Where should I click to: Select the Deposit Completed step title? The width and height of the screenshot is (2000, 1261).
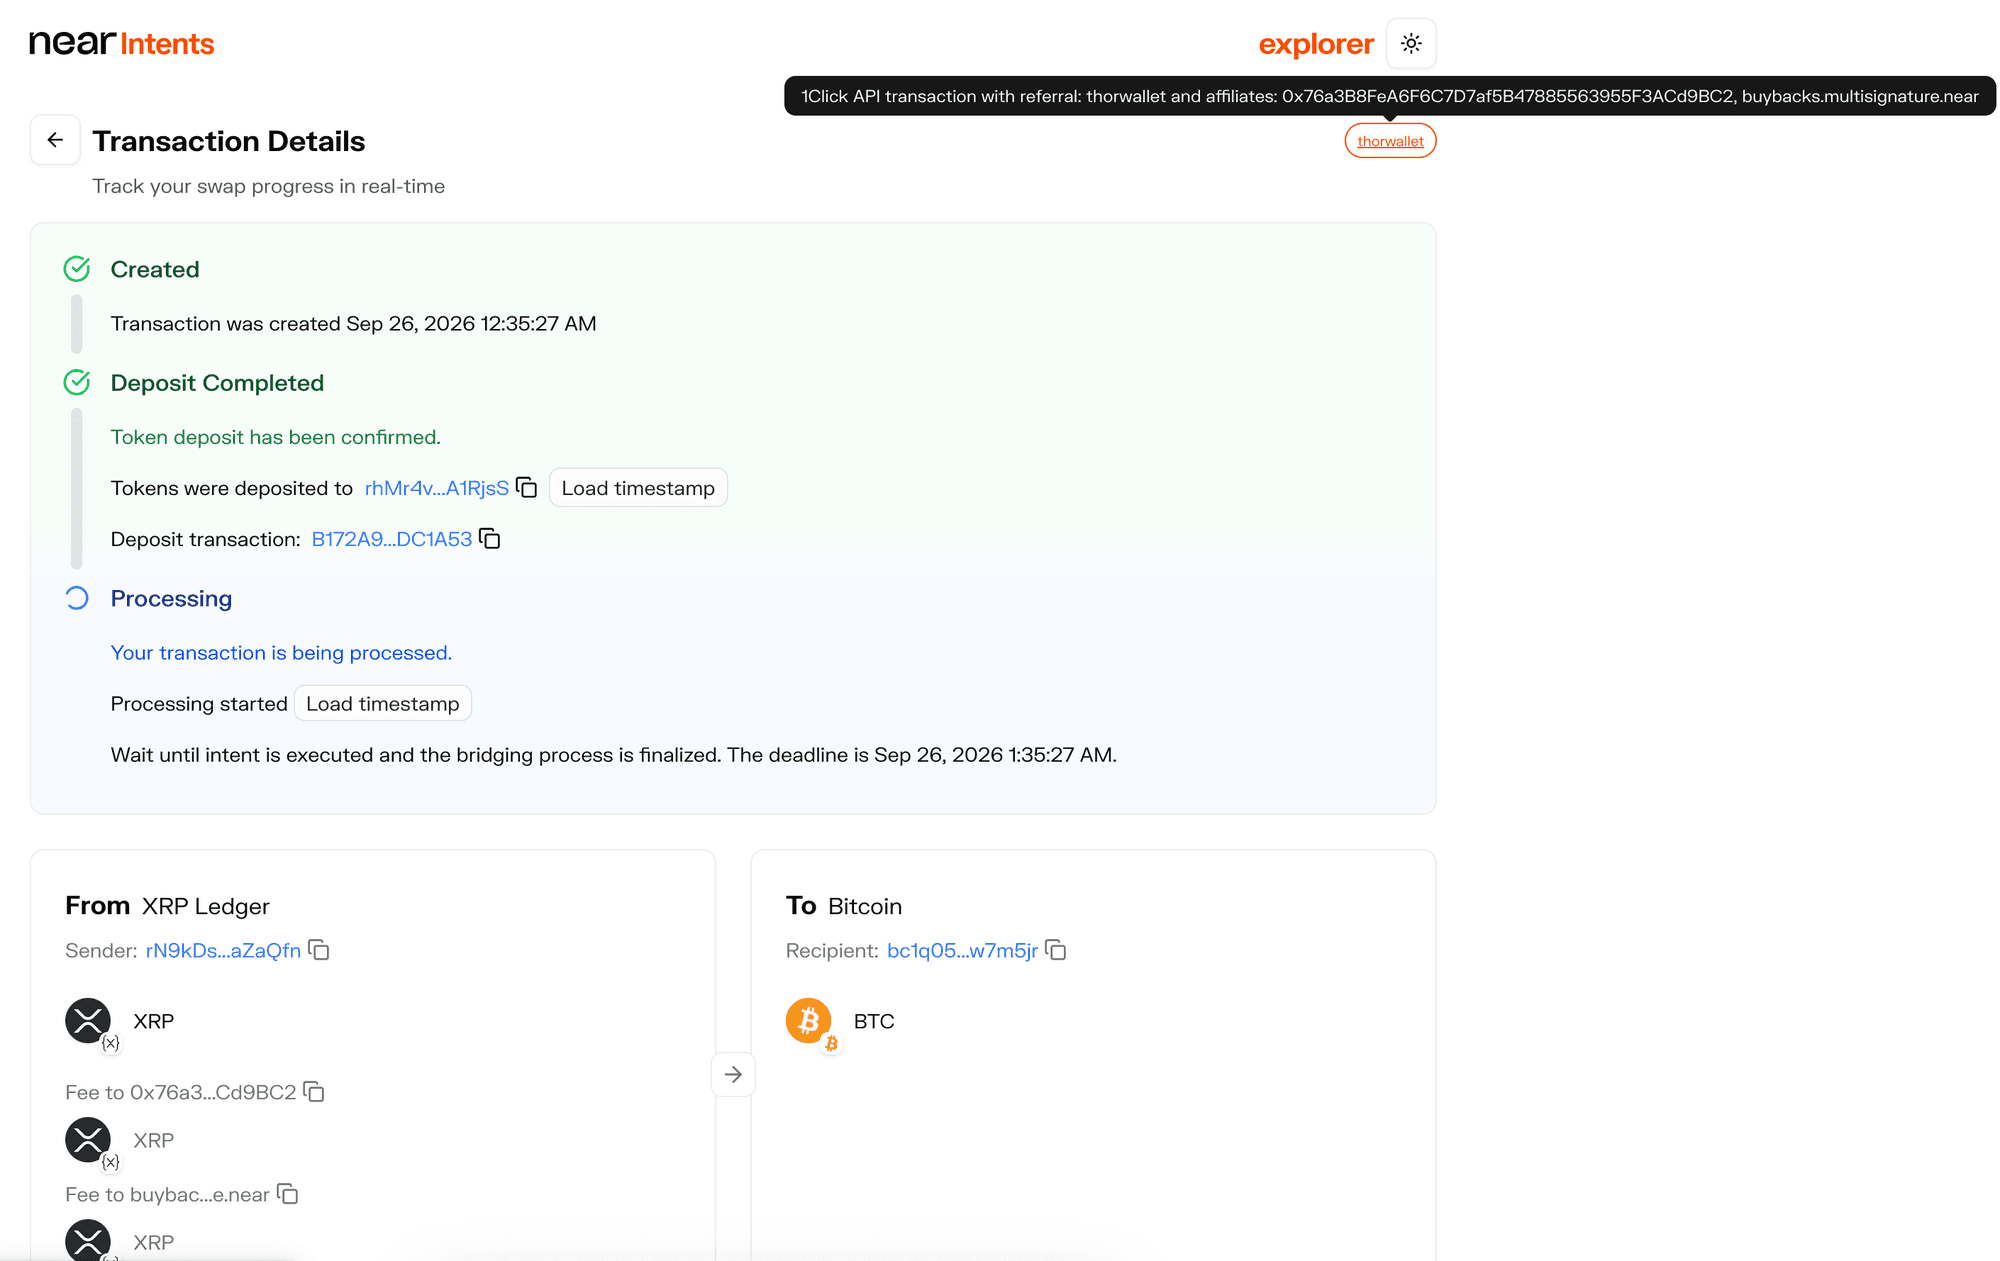(x=217, y=383)
